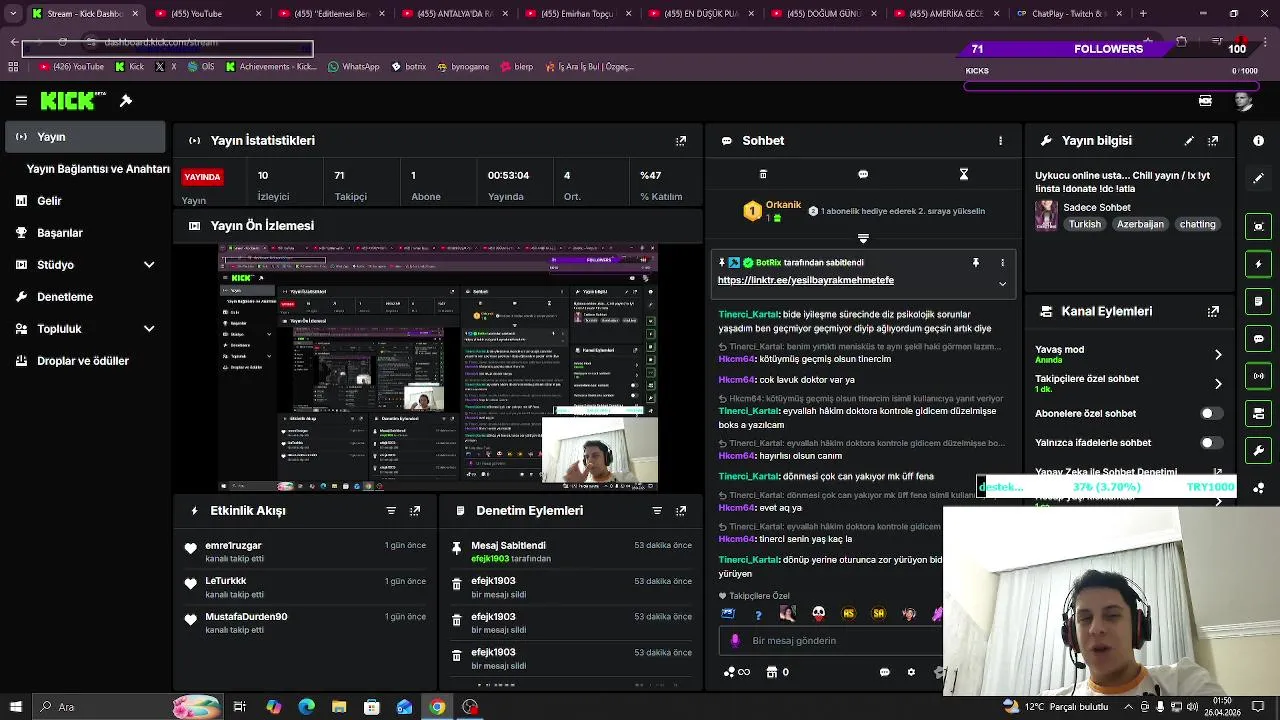Click the hourglass icon in Sohbet toolbar
This screenshot has height=720, width=1280.
click(x=964, y=174)
